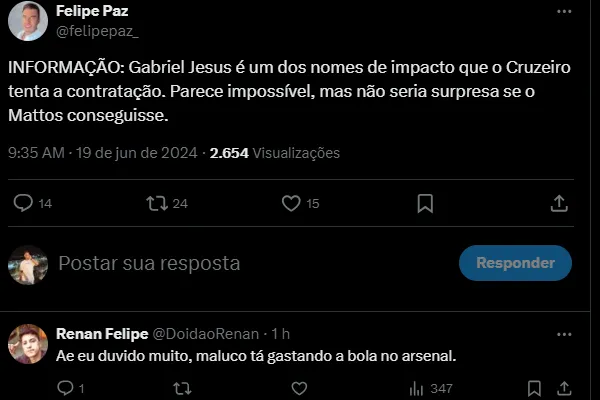View analytics of Renan Felipe's reply
This screenshot has height=400, width=600.
coord(414,388)
